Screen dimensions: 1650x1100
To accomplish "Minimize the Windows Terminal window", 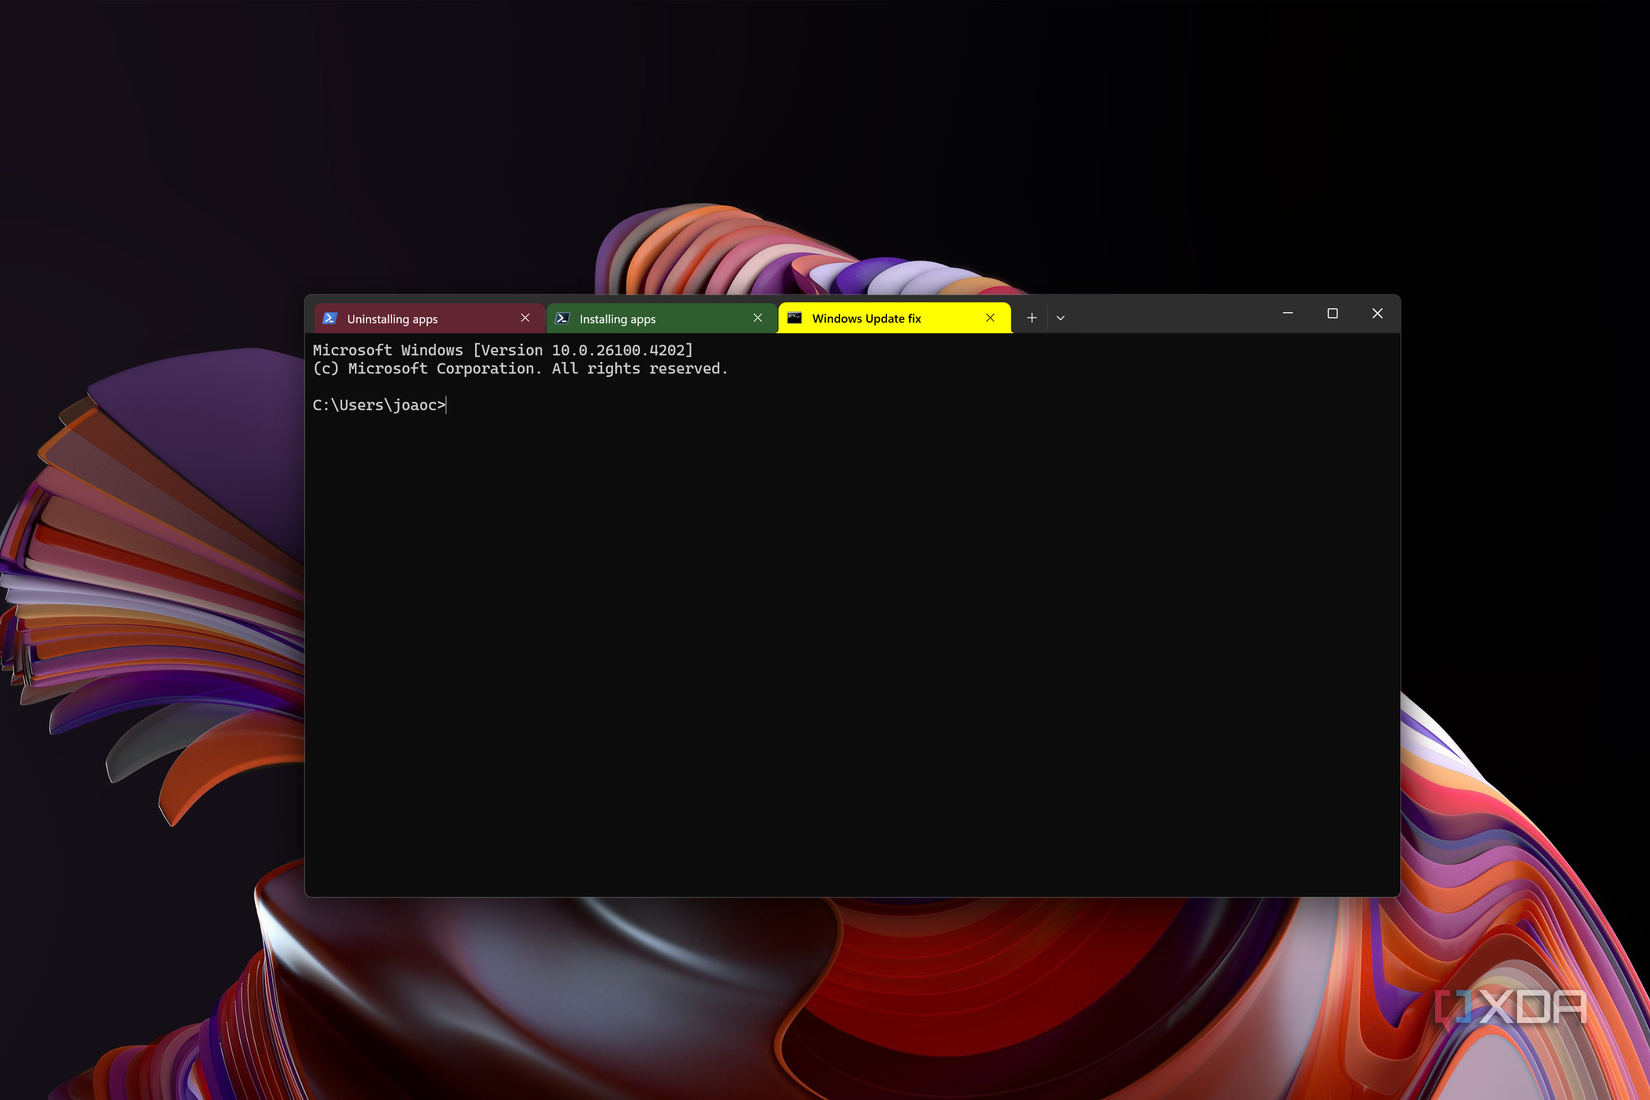I will click(1287, 314).
